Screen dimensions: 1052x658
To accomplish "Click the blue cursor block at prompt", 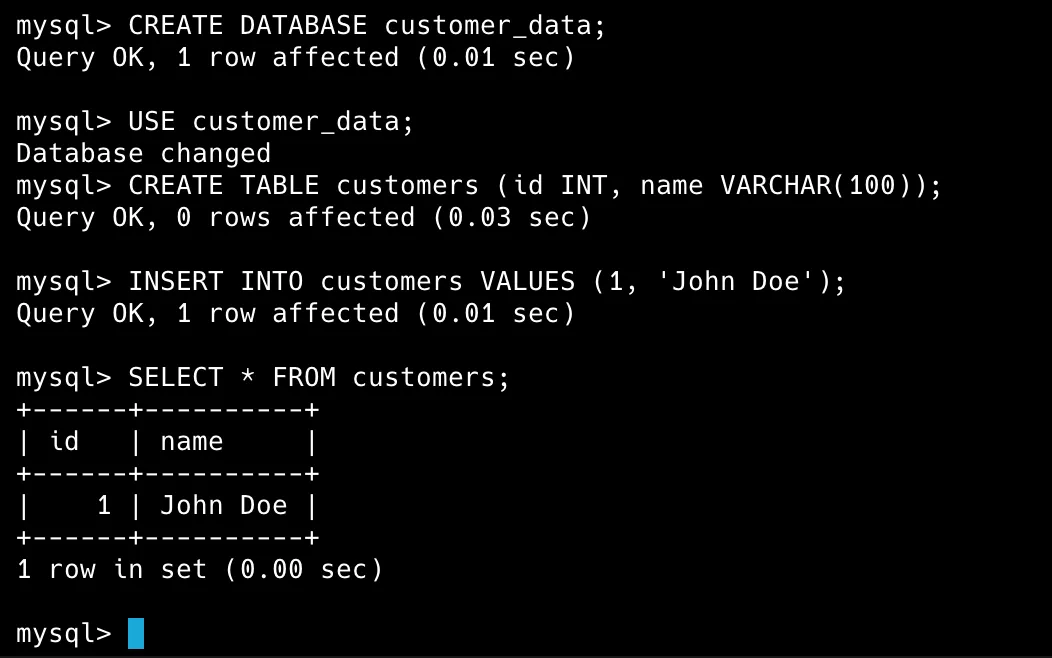I will click(136, 633).
